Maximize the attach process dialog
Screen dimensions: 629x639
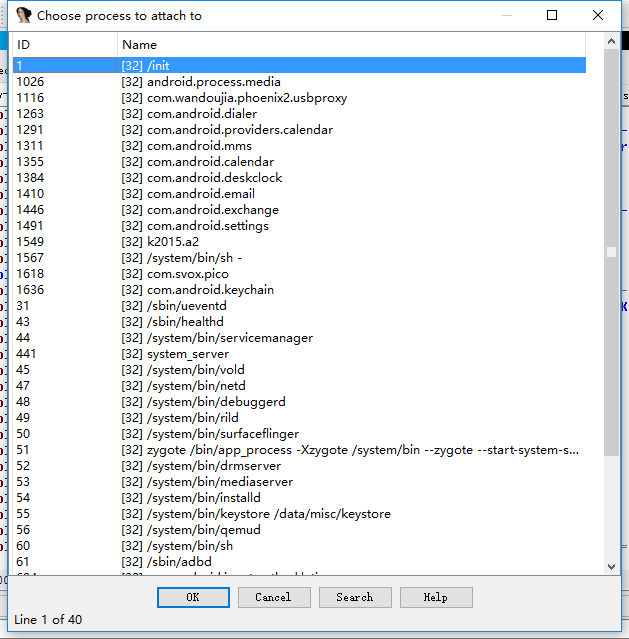[x=552, y=15]
